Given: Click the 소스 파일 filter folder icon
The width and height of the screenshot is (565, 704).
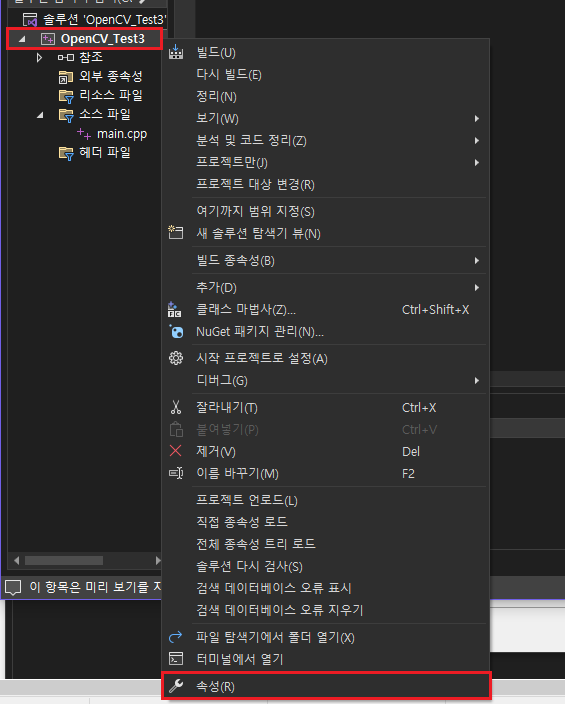Looking at the screenshot, I should coord(66,115).
